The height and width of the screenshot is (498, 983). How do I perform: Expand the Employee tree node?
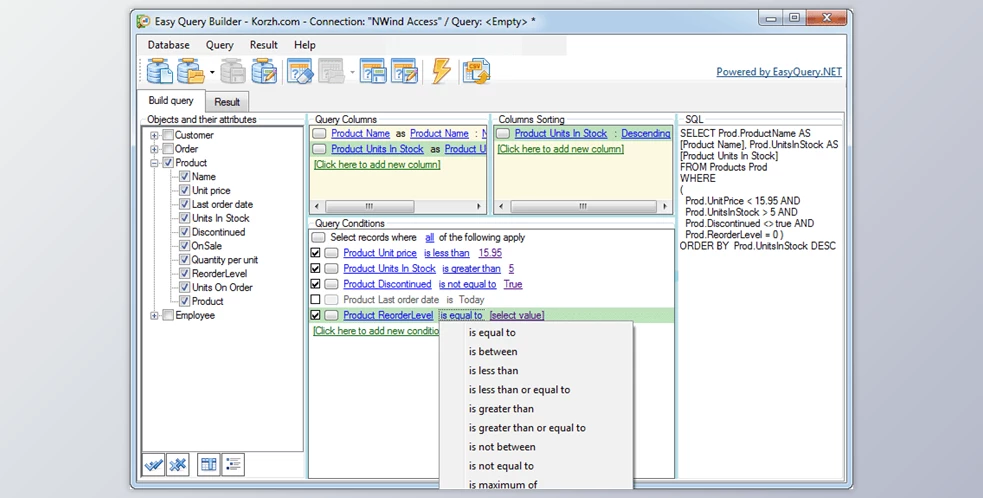point(154,315)
